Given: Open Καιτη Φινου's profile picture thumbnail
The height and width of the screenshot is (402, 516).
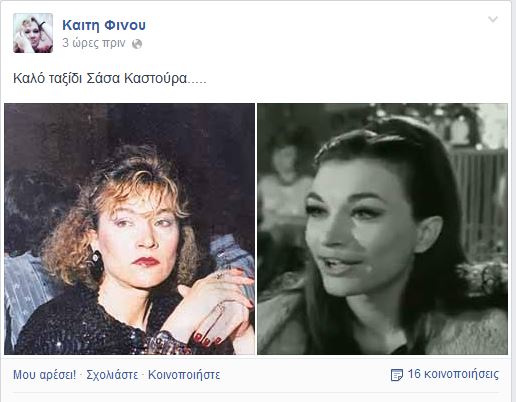Looking at the screenshot, I should 33,33.
